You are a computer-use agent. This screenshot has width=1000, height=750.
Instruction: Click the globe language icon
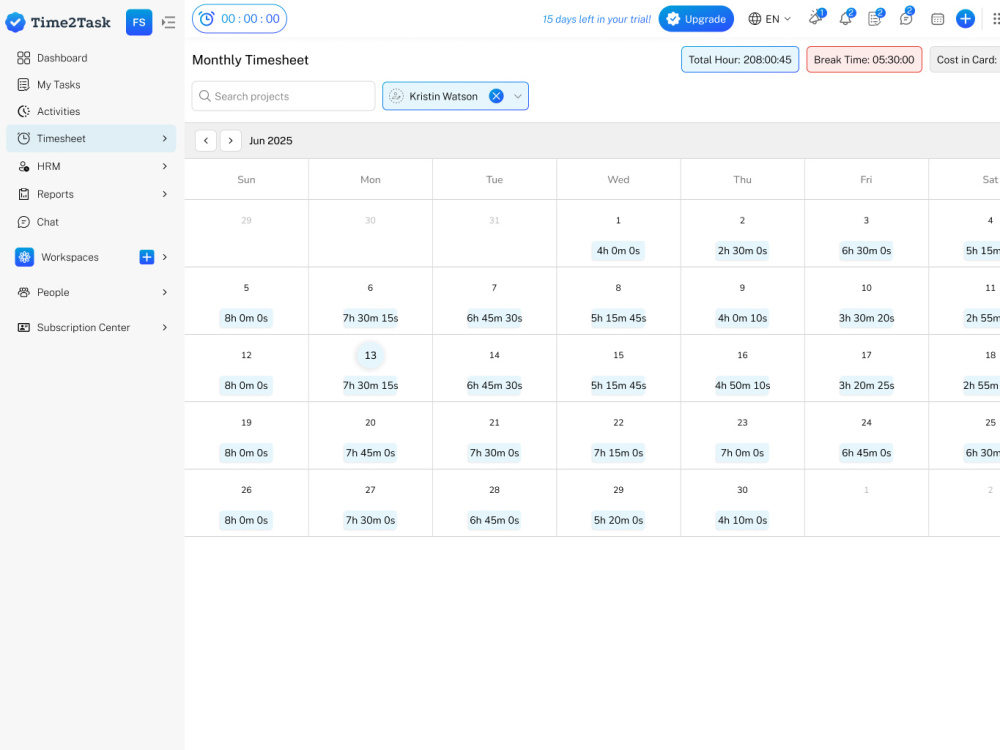coord(754,19)
